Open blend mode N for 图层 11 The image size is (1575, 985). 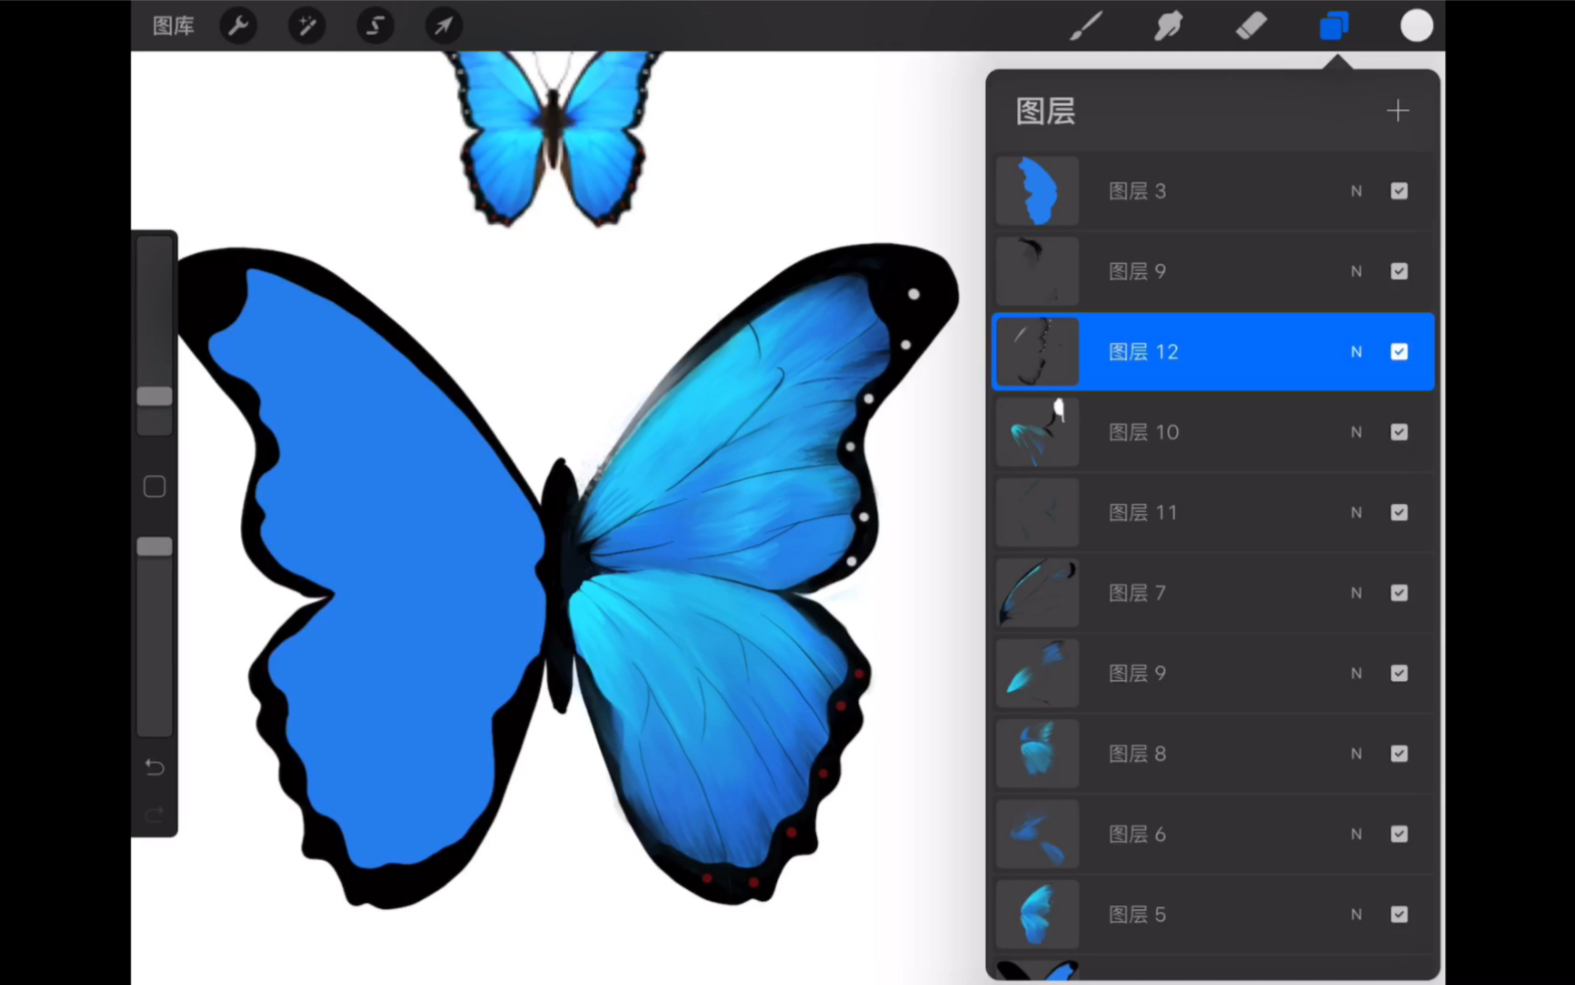pos(1356,513)
